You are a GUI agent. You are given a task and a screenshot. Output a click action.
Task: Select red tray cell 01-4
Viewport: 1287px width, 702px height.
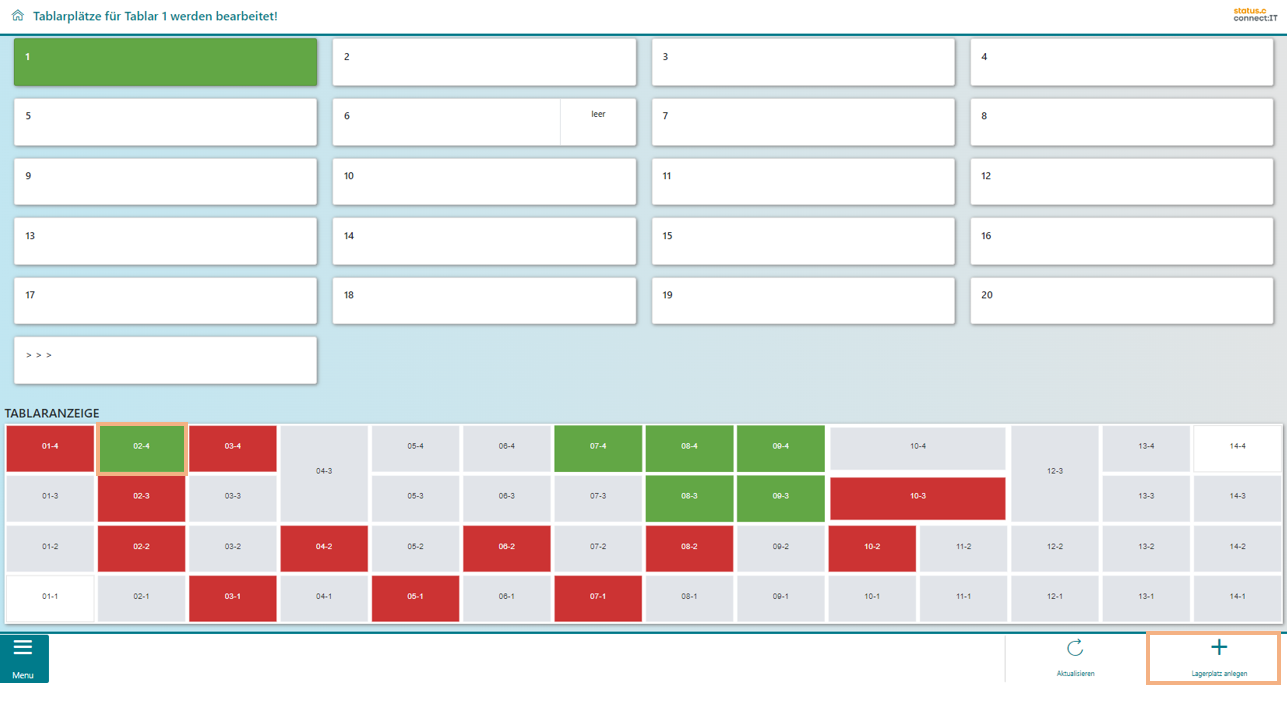(x=50, y=447)
